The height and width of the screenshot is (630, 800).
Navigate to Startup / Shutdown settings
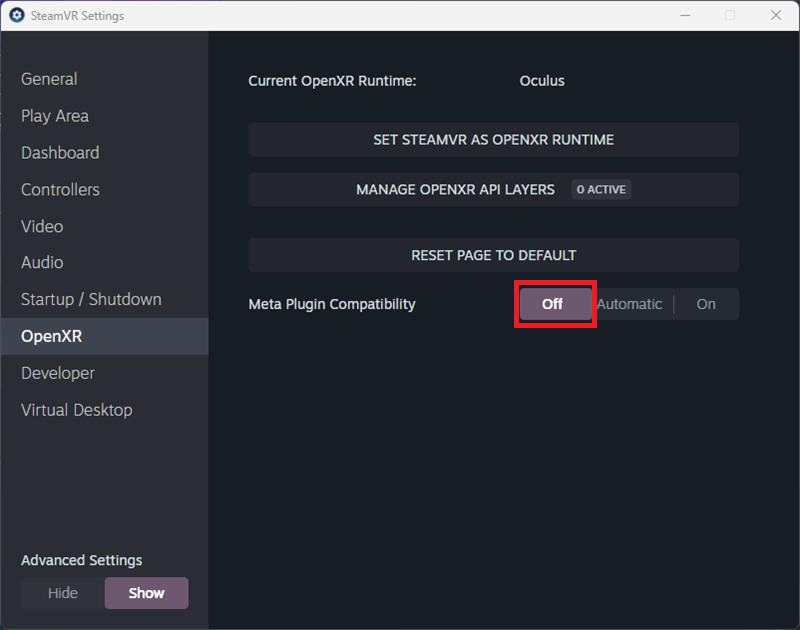click(x=91, y=299)
